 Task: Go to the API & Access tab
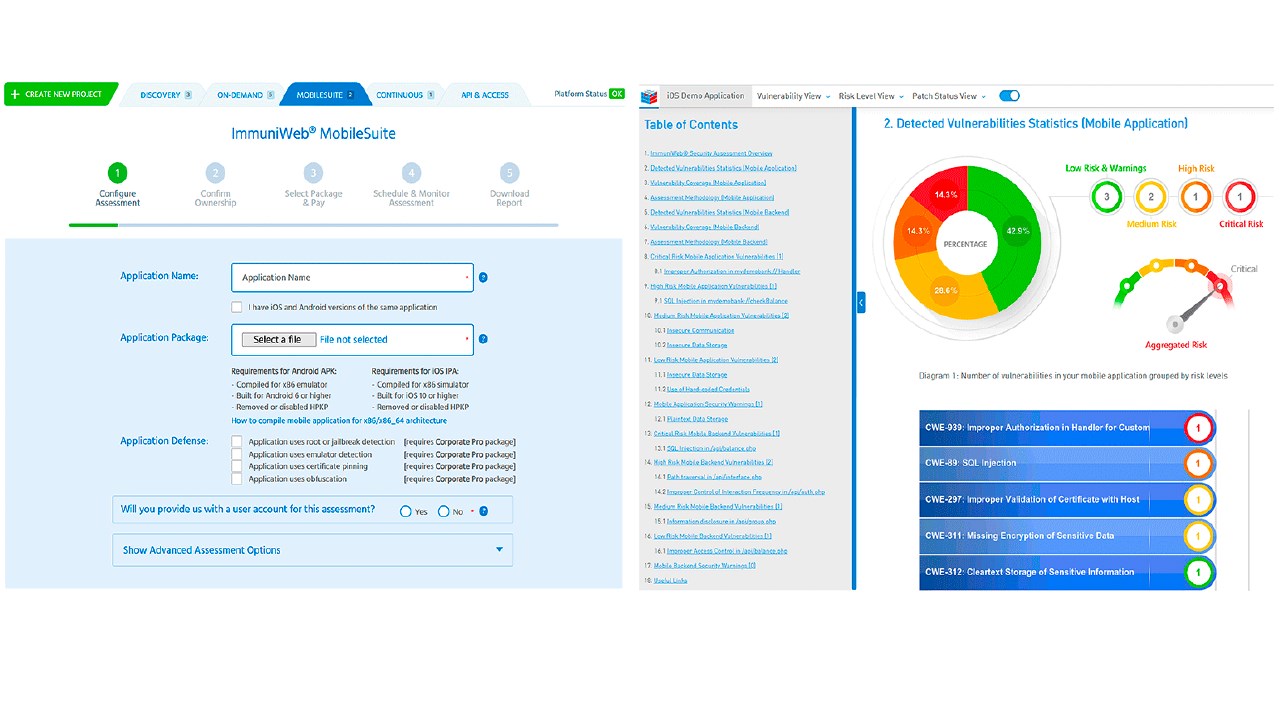click(x=485, y=95)
